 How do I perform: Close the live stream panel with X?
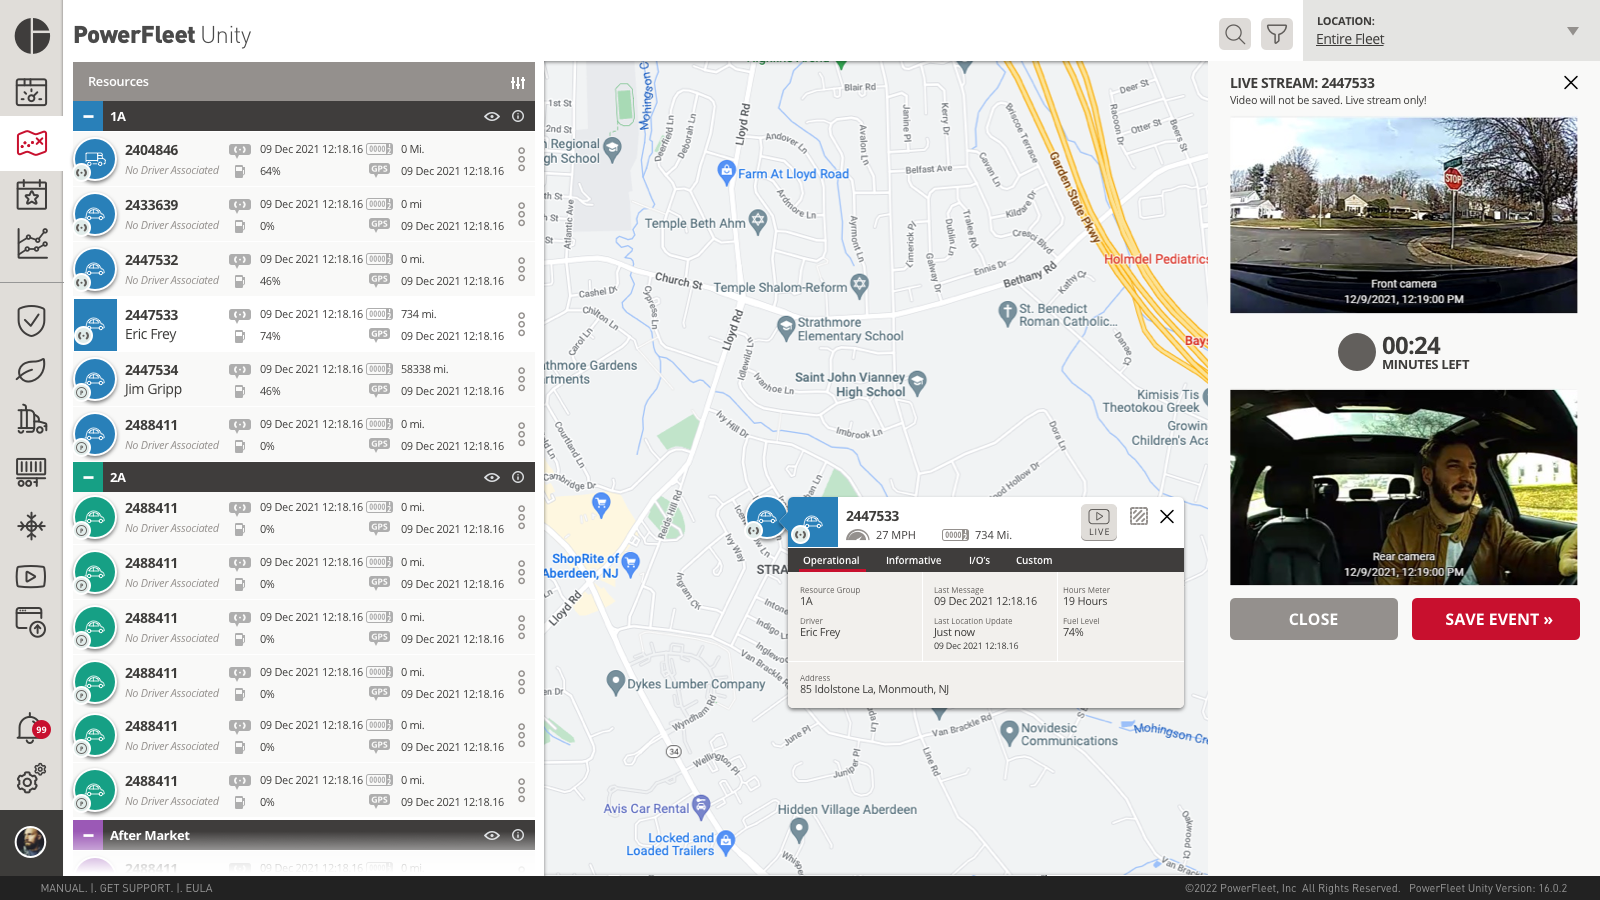click(x=1571, y=83)
